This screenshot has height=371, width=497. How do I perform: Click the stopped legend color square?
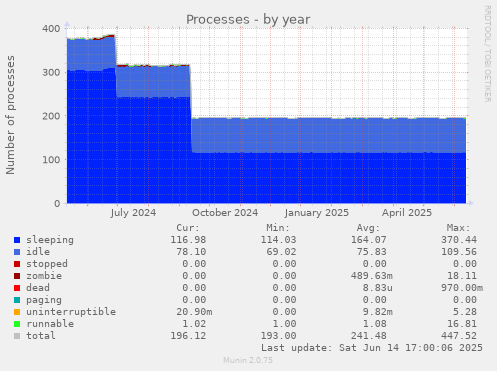tap(17, 264)
